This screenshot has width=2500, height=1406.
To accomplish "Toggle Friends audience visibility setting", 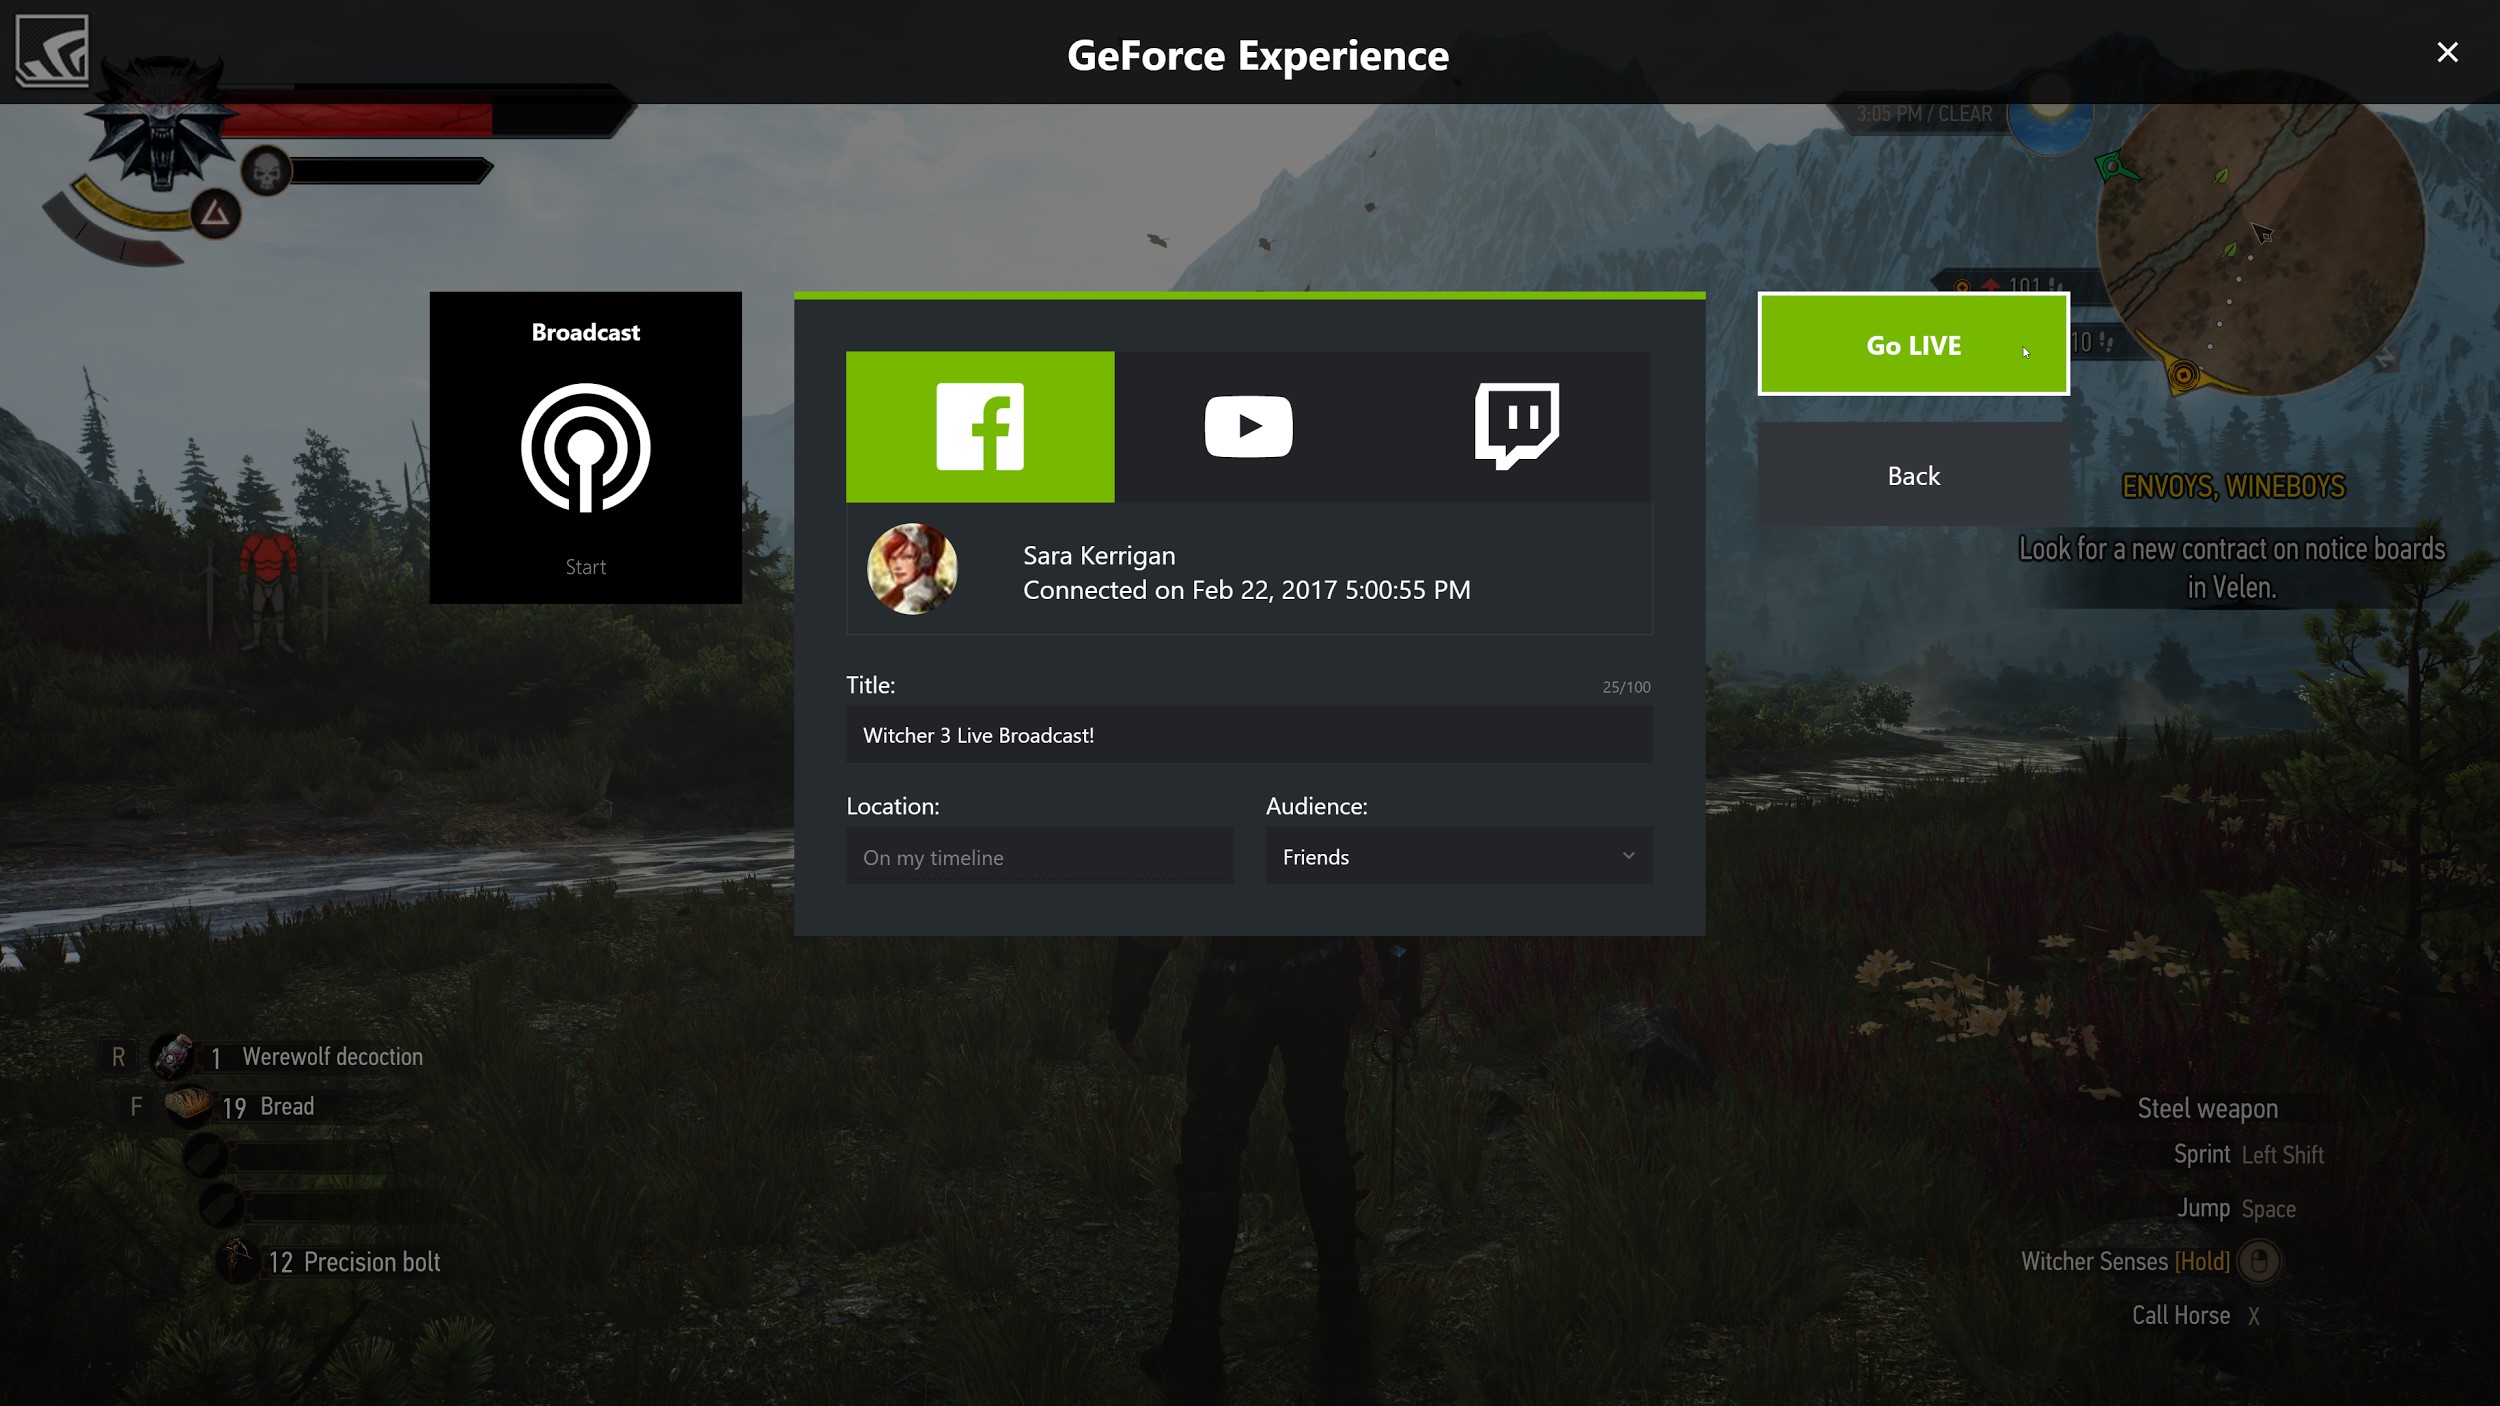I will tap(1458, 857).
